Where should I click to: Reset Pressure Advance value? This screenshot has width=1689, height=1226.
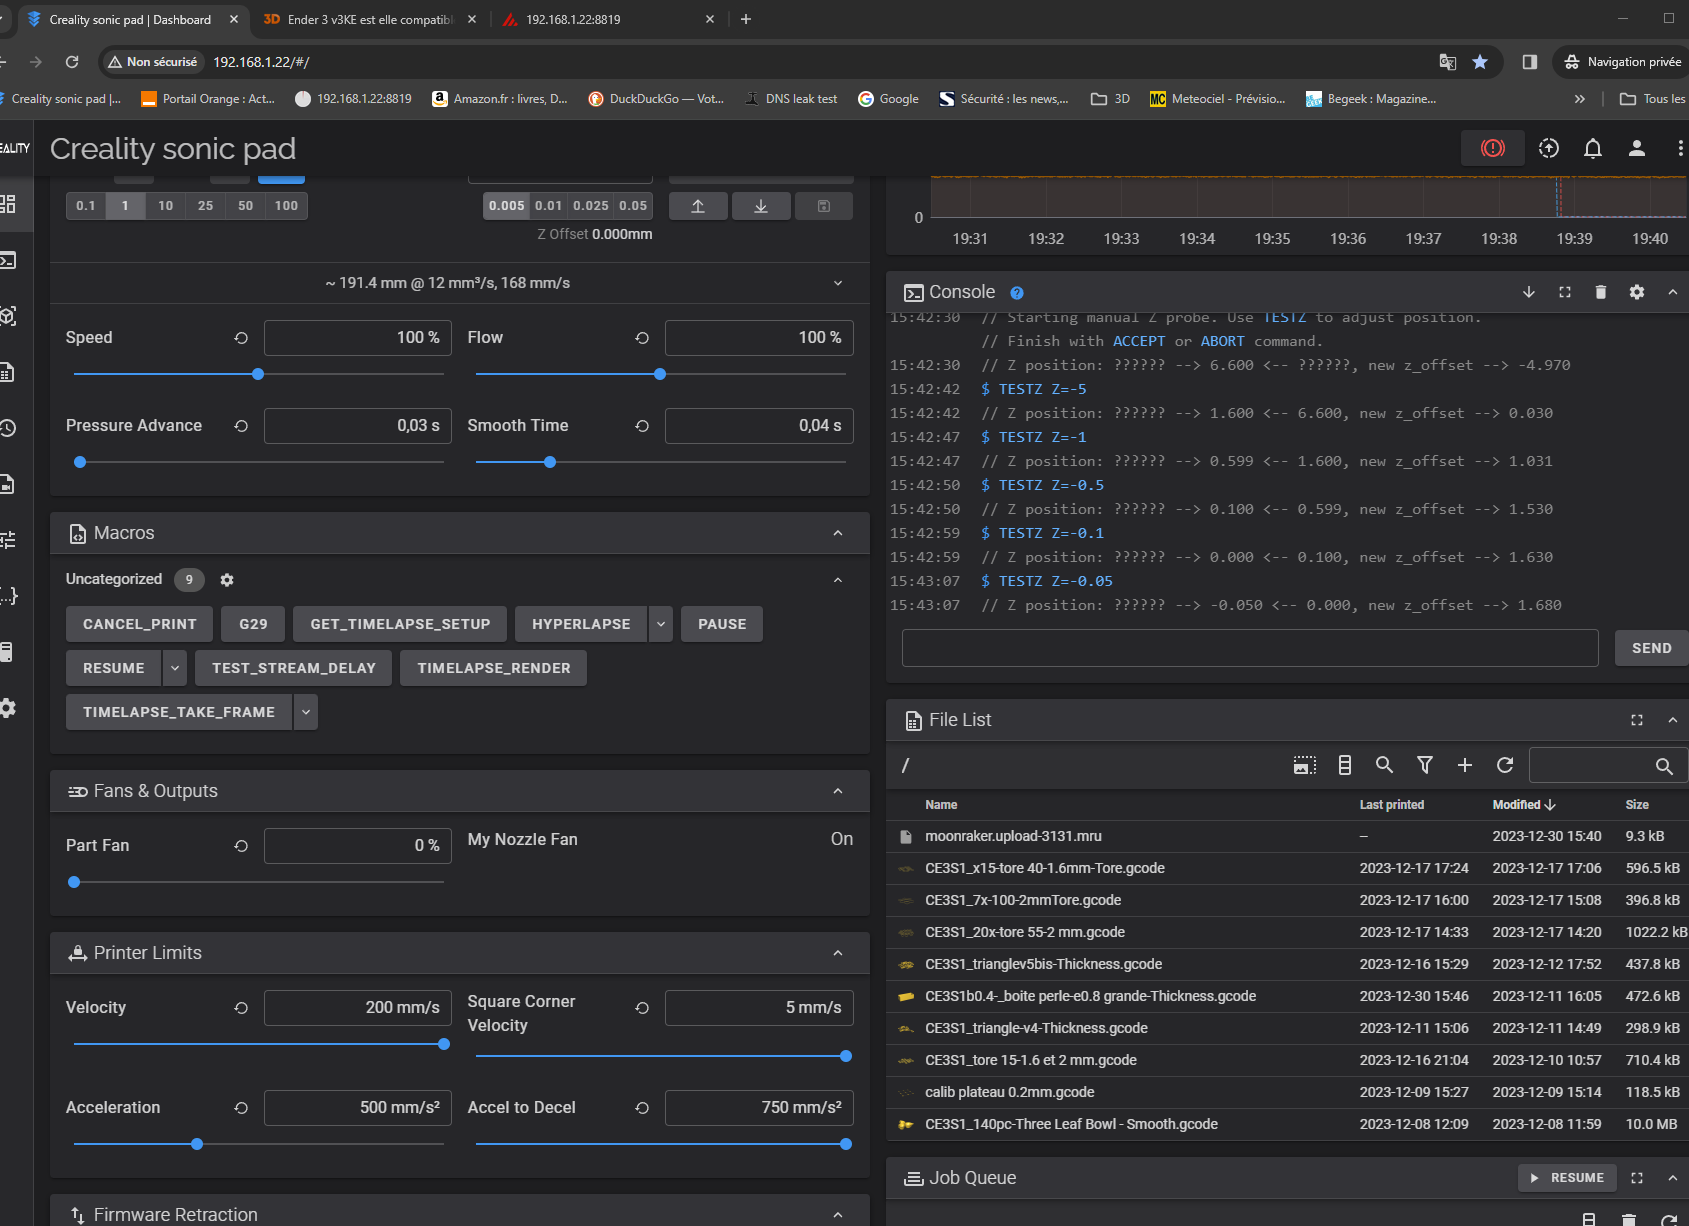[240, 426]
